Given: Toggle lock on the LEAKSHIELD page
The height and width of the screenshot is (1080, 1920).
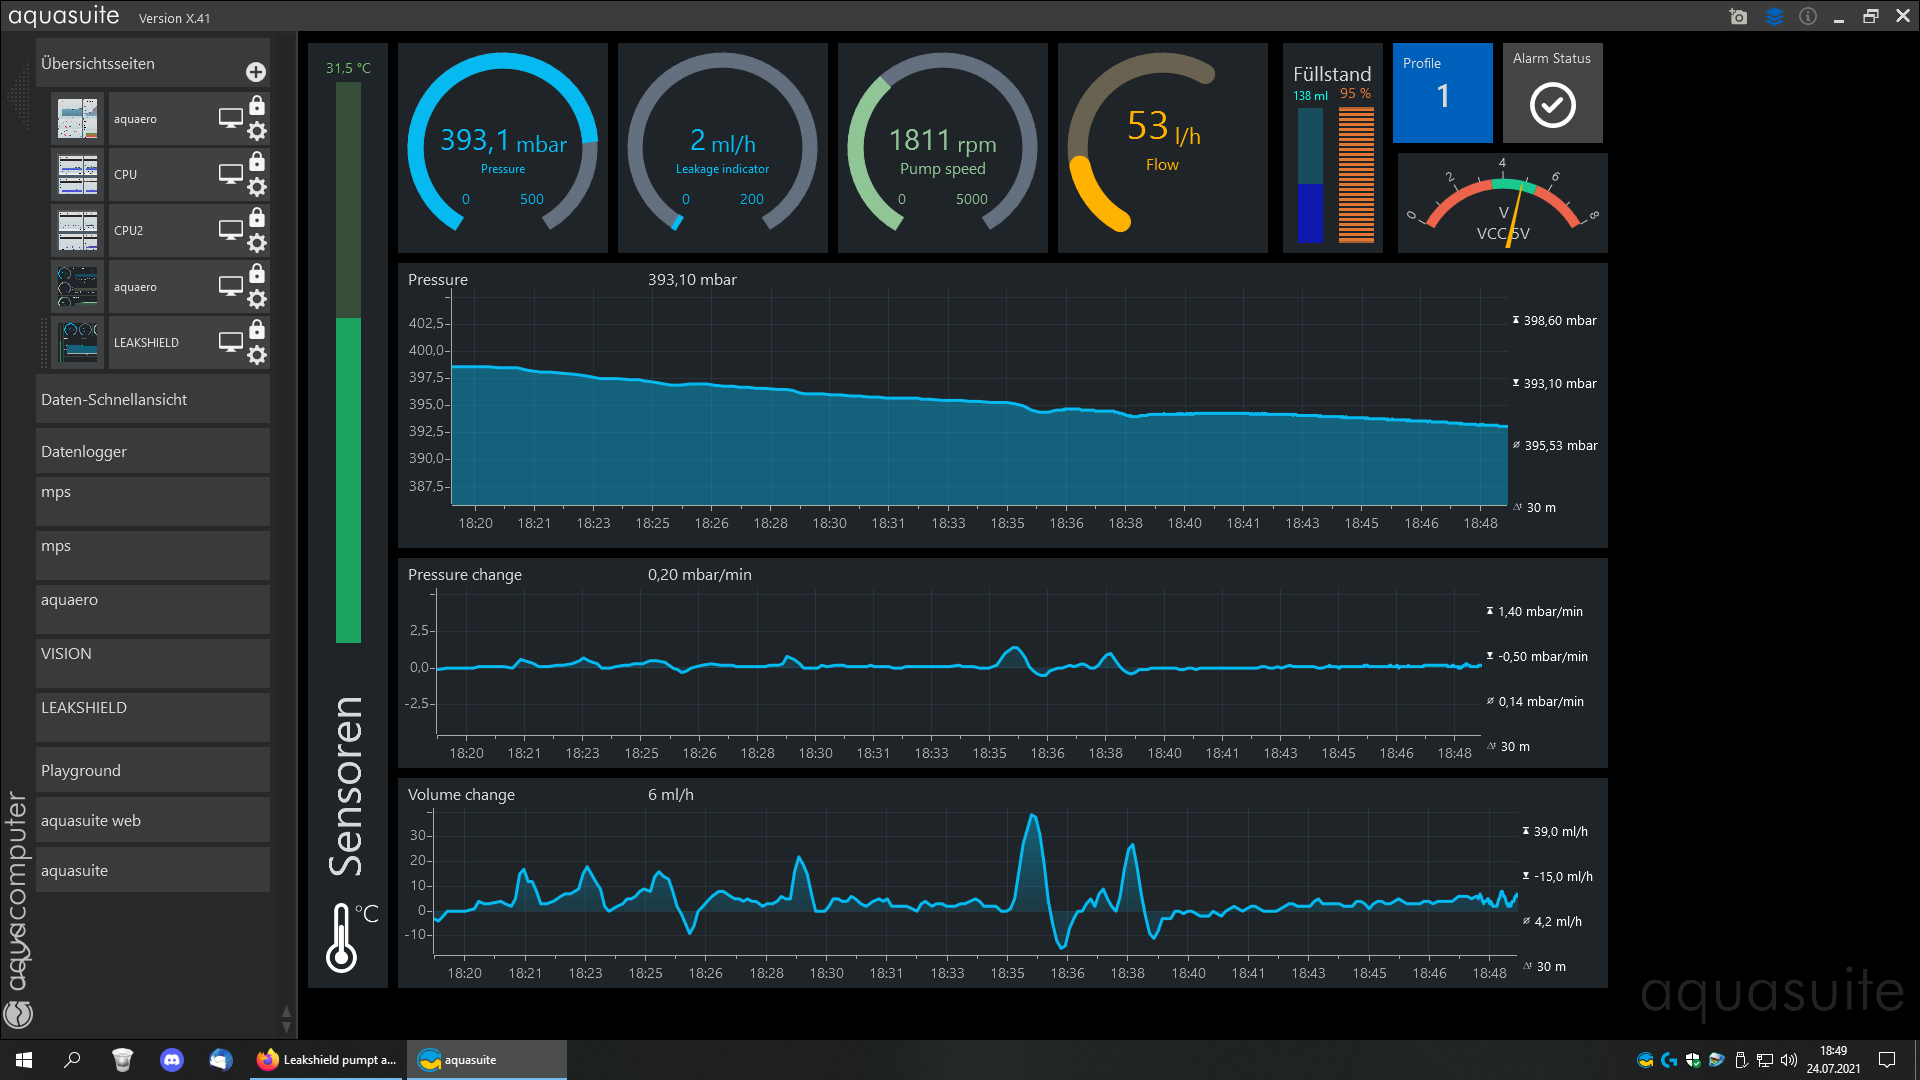Looking at the screenshot, I should (x=257, y=329).
